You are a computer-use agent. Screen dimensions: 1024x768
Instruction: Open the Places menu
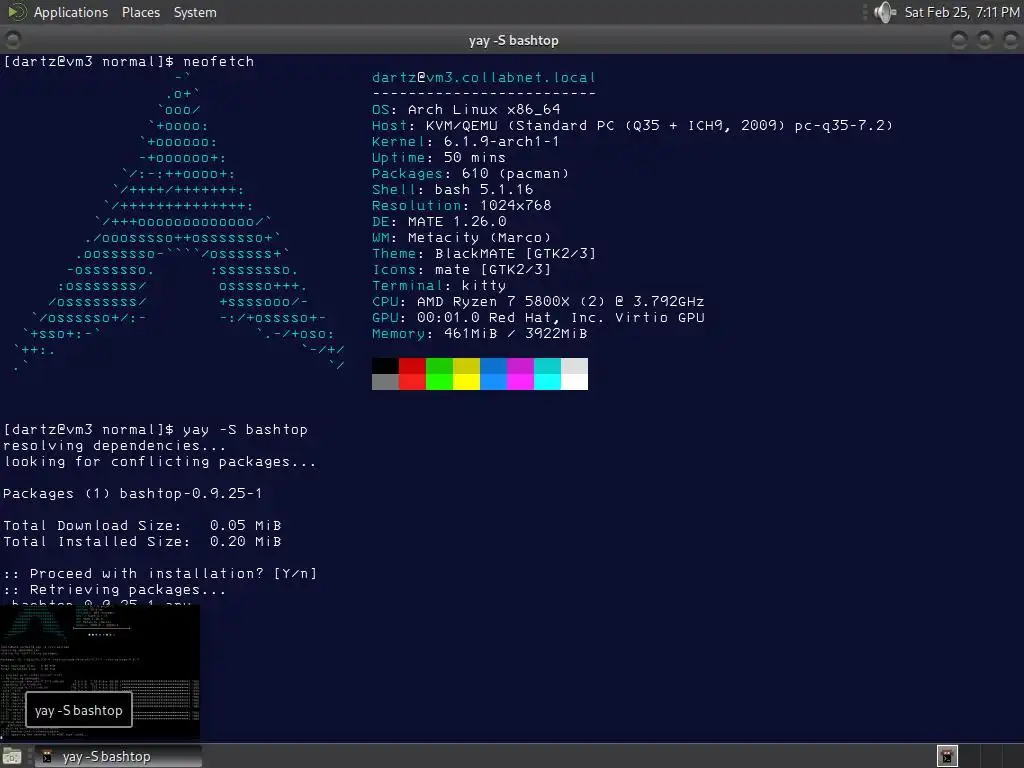click(x=140, y=12)
